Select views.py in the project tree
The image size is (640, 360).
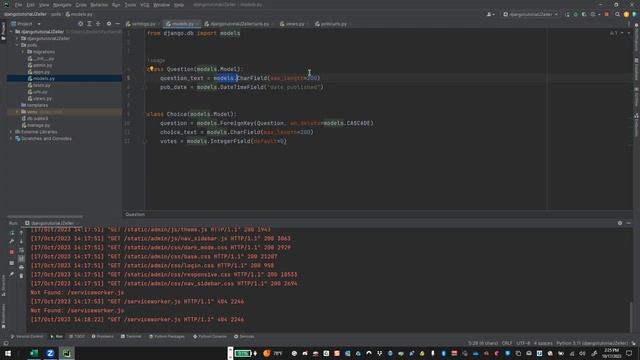point(40,99)
